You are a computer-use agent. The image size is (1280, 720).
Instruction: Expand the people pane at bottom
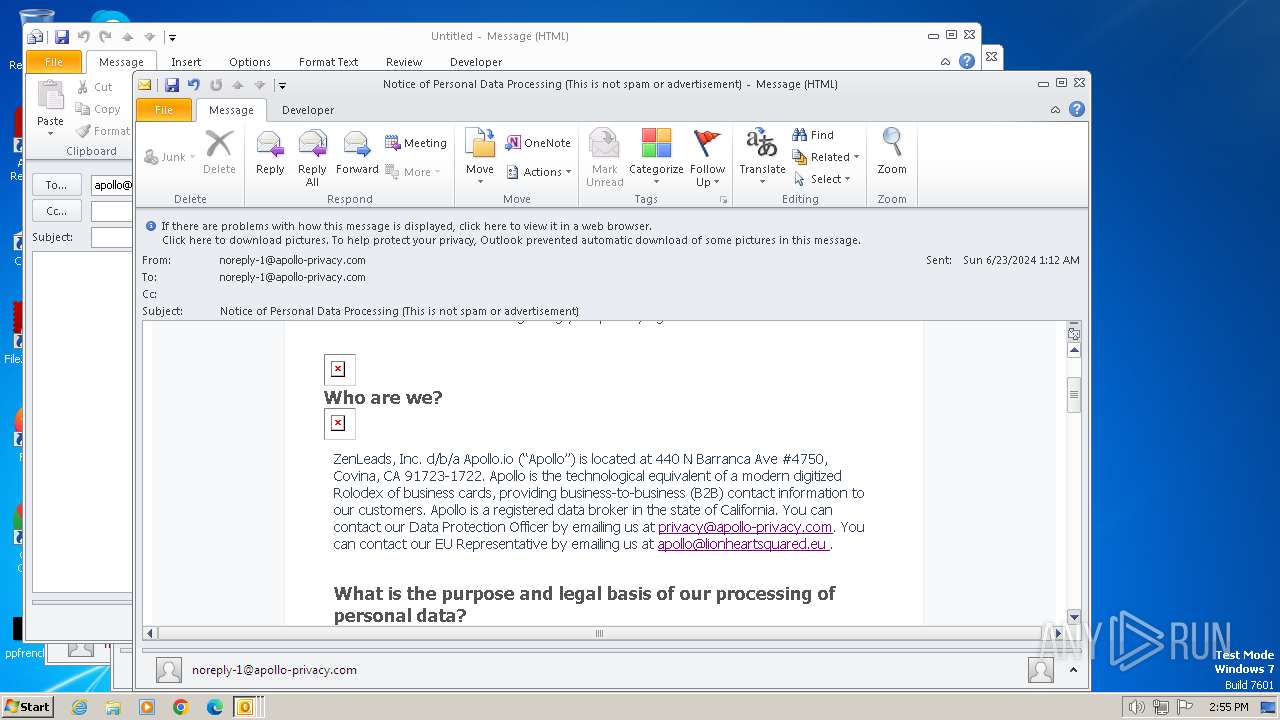coord(1072,670)
